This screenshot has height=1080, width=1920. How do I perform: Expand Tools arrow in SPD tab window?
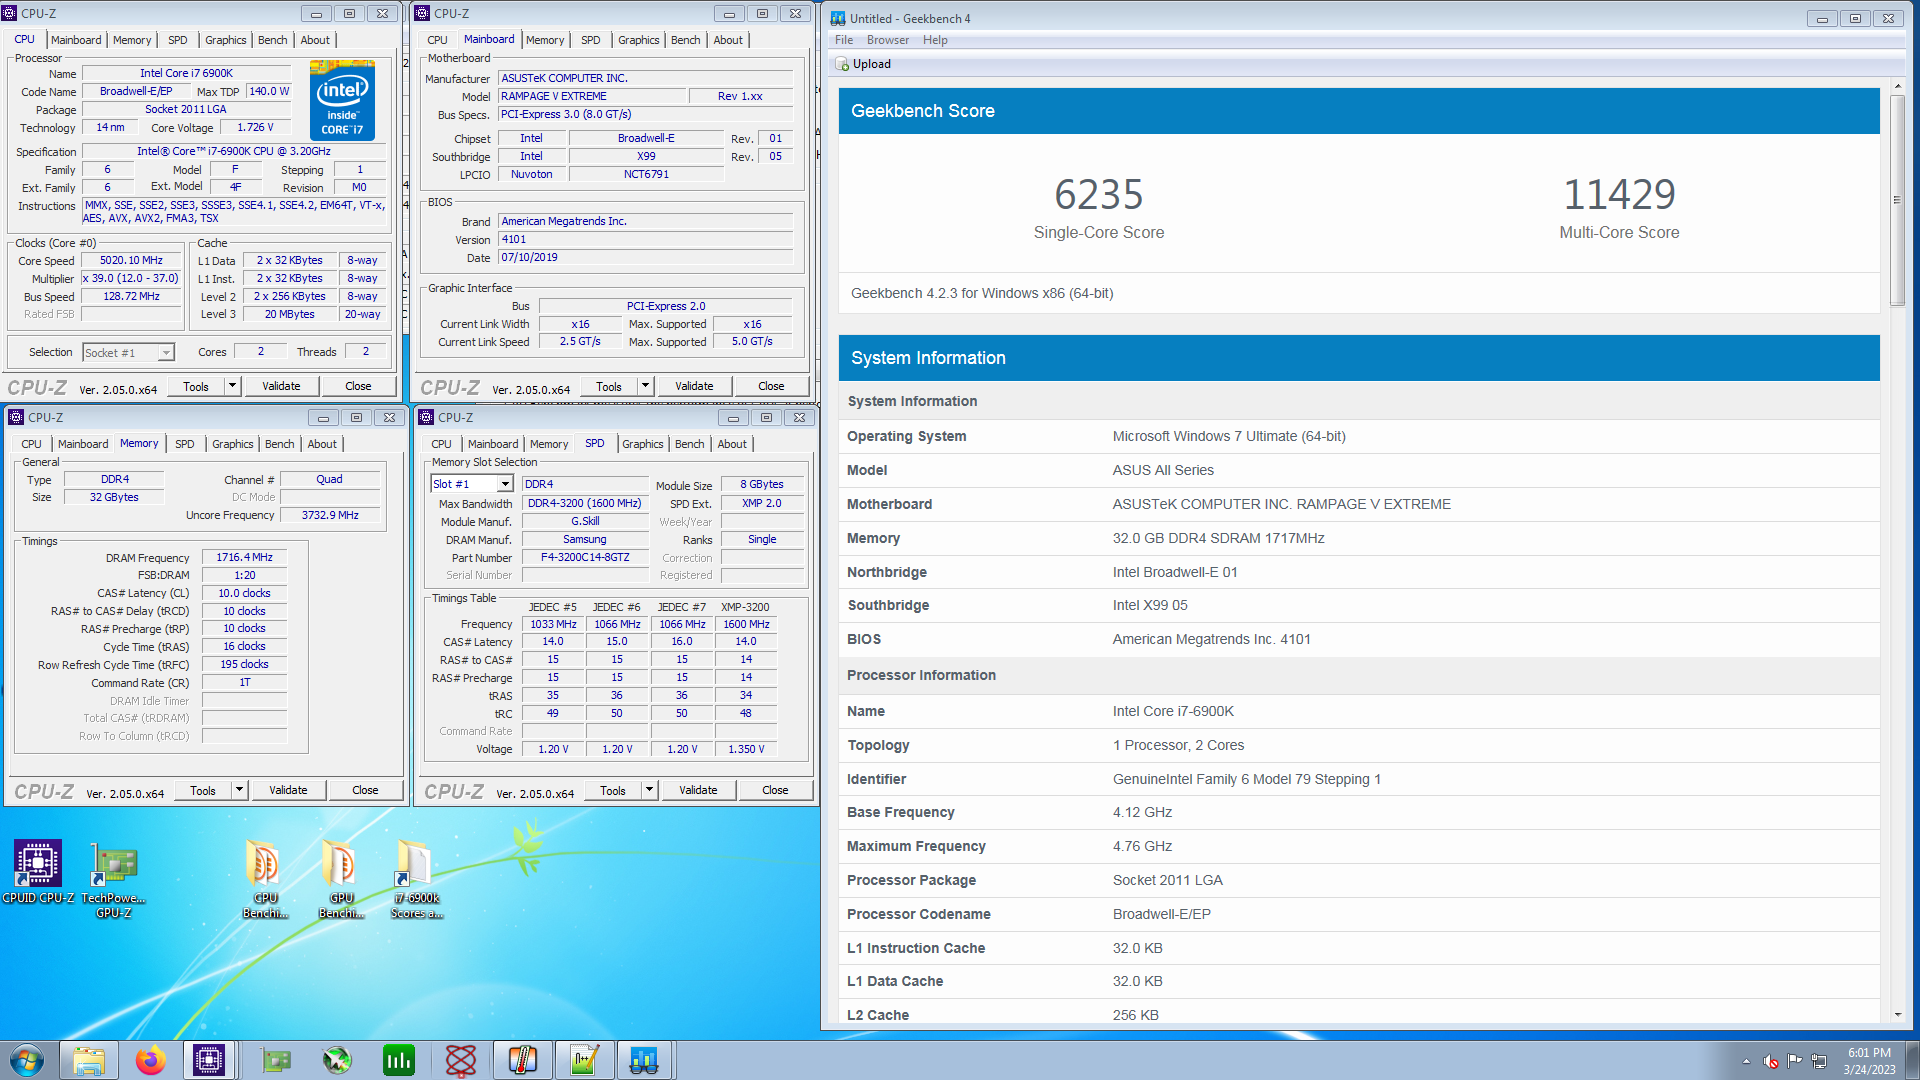point(649,790)
